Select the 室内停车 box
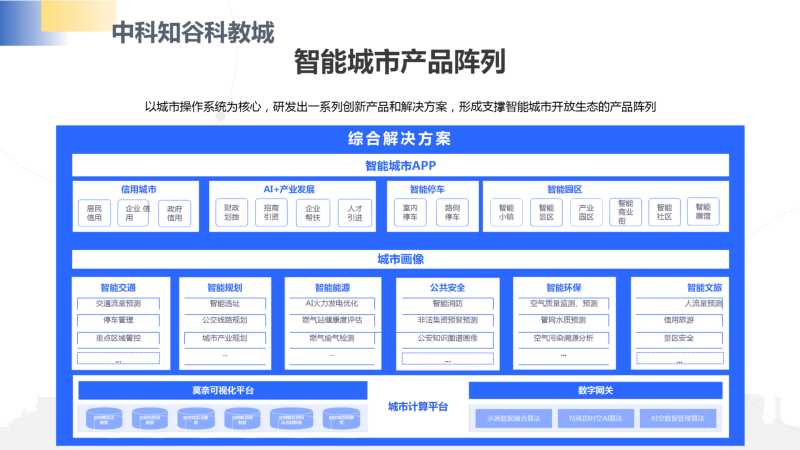 [410, 212]
